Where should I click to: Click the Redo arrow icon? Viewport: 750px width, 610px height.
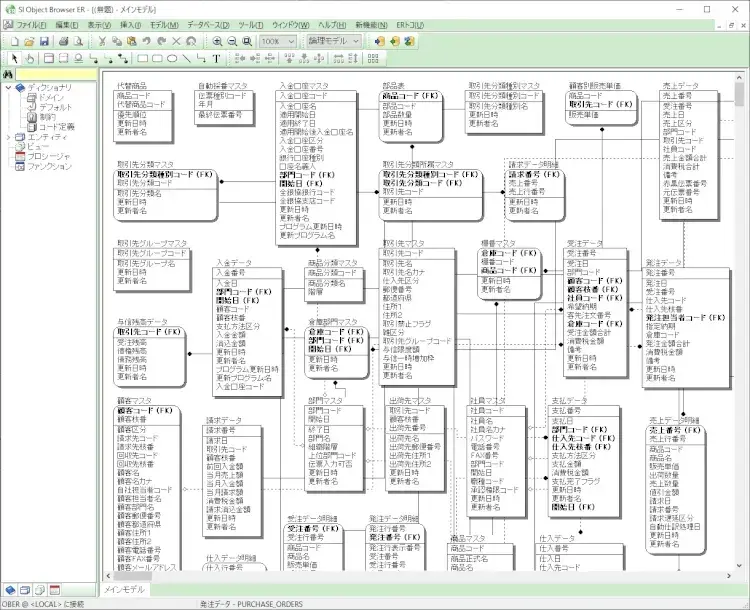161,42
